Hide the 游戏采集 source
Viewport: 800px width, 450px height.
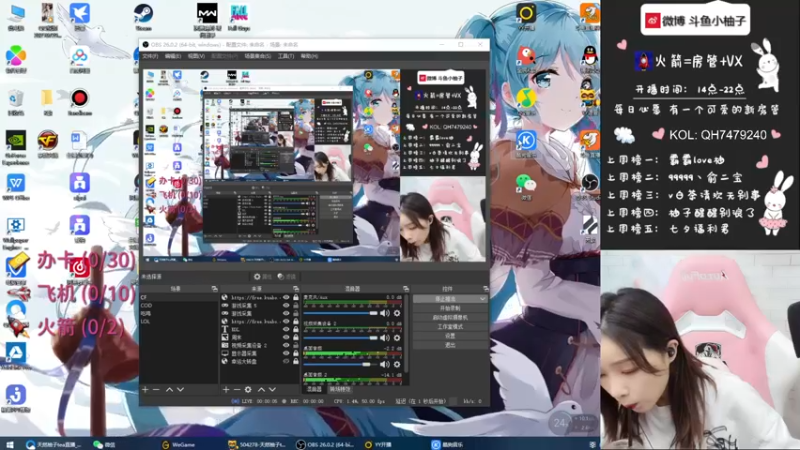(286, 313)
